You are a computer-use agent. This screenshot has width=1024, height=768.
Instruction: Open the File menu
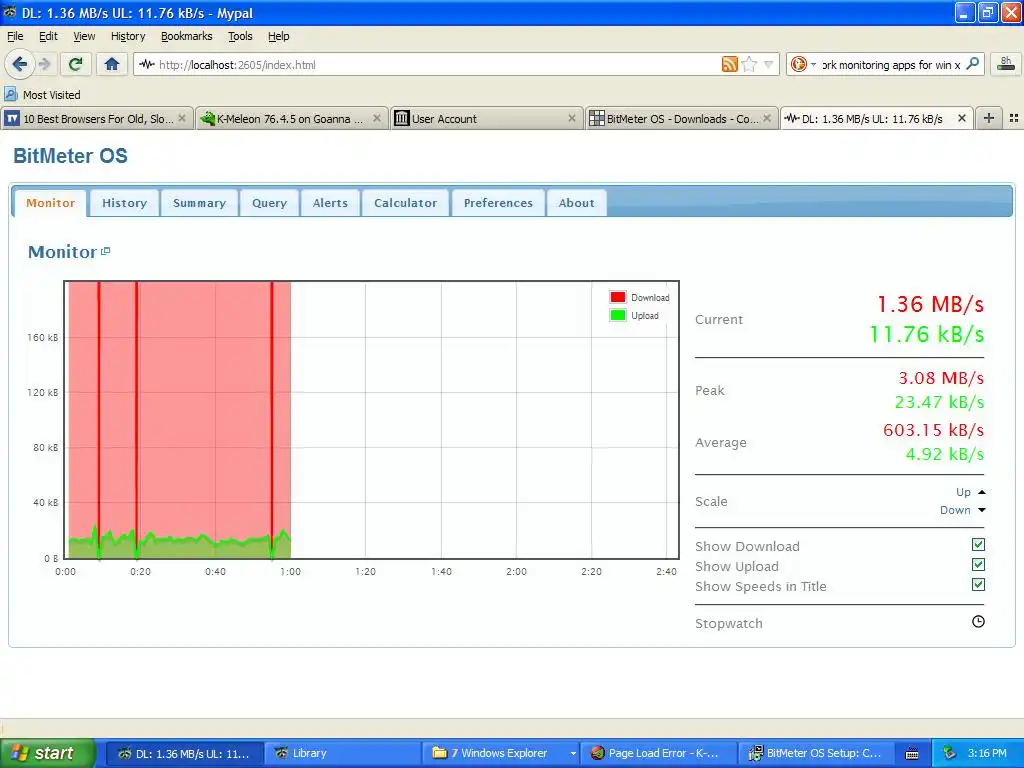click(15, 37)
